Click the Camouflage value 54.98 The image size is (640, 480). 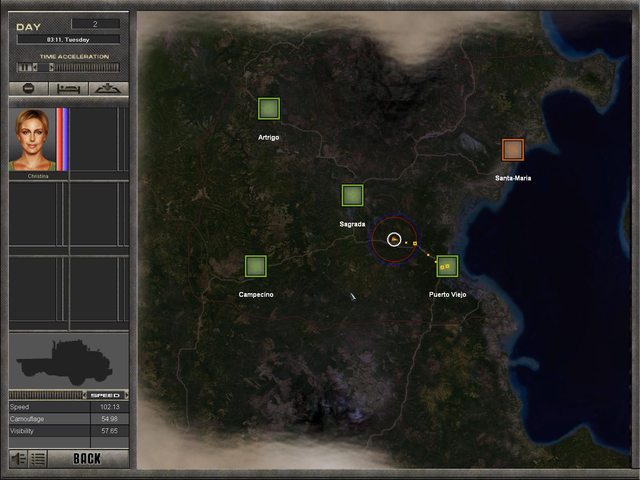109,419
